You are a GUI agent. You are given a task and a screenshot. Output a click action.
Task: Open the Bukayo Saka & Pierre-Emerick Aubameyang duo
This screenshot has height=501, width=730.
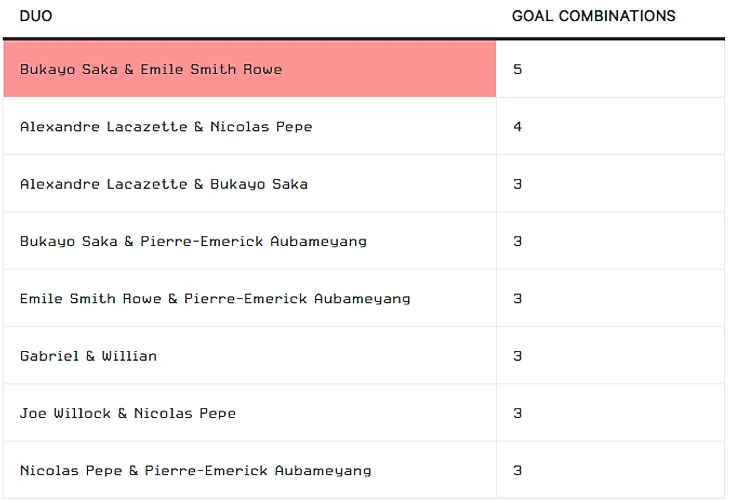pyautogui.click(x=193, y=241)
